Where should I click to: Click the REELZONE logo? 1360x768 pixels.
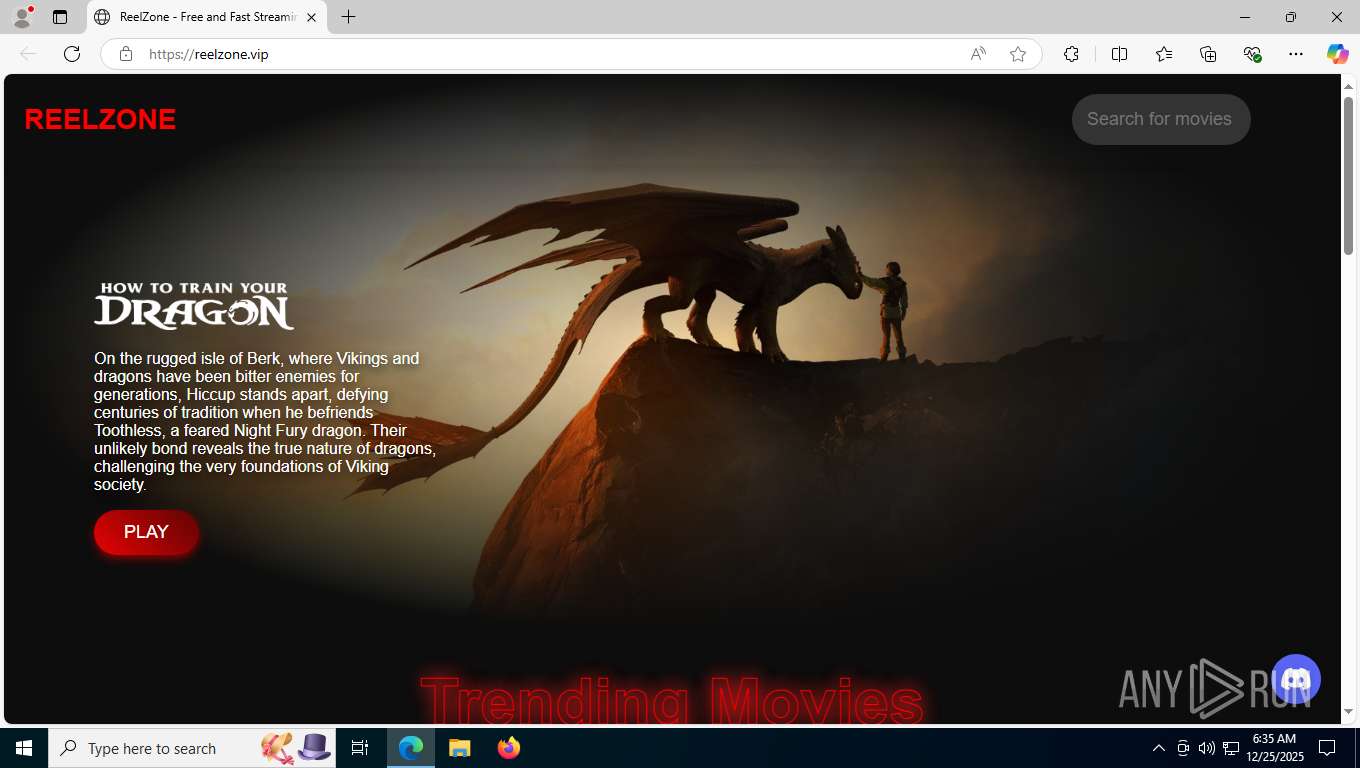[x=100, y=119]
